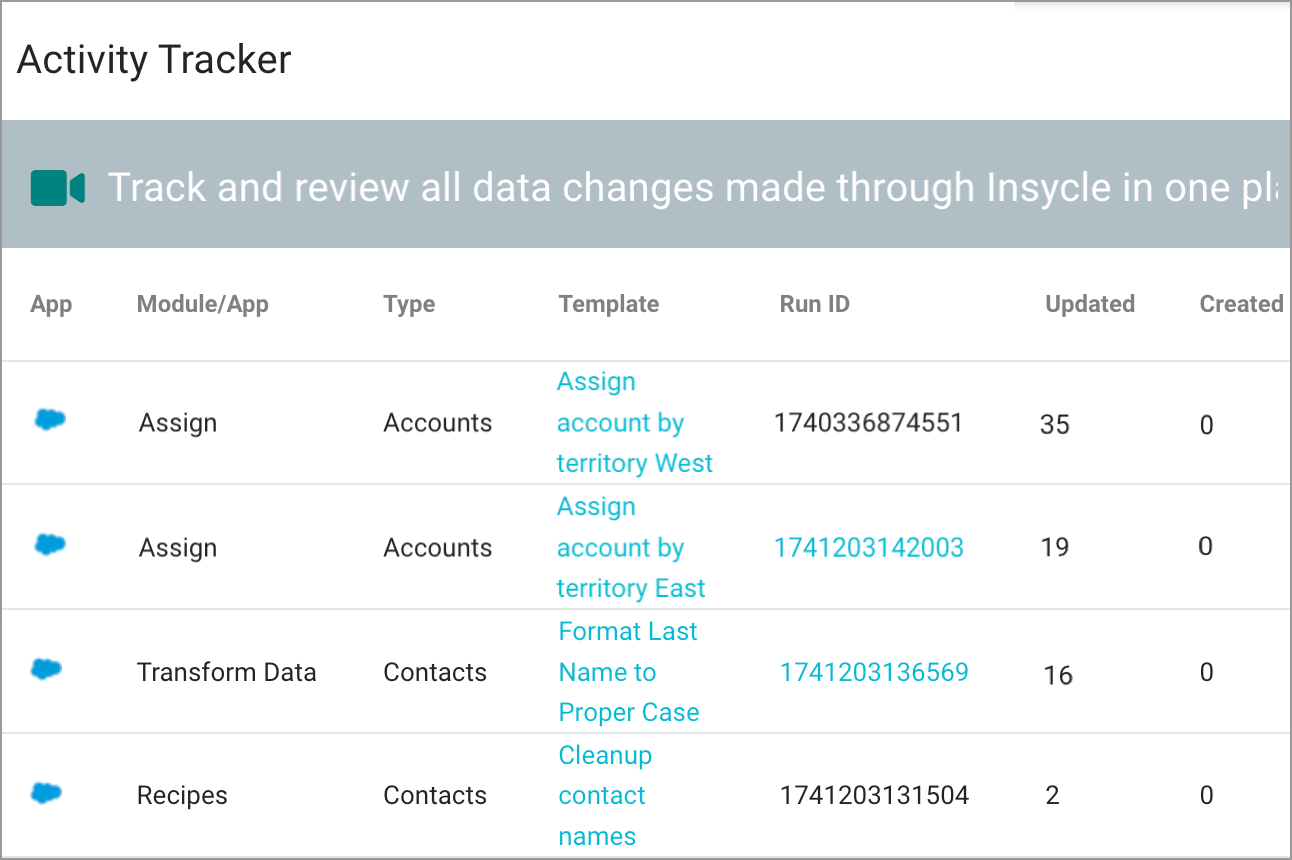This screenshot has width=1292, height=860.
Task: Open the Format Last Name to Proper Case template
Action: [x=627, y=671]
